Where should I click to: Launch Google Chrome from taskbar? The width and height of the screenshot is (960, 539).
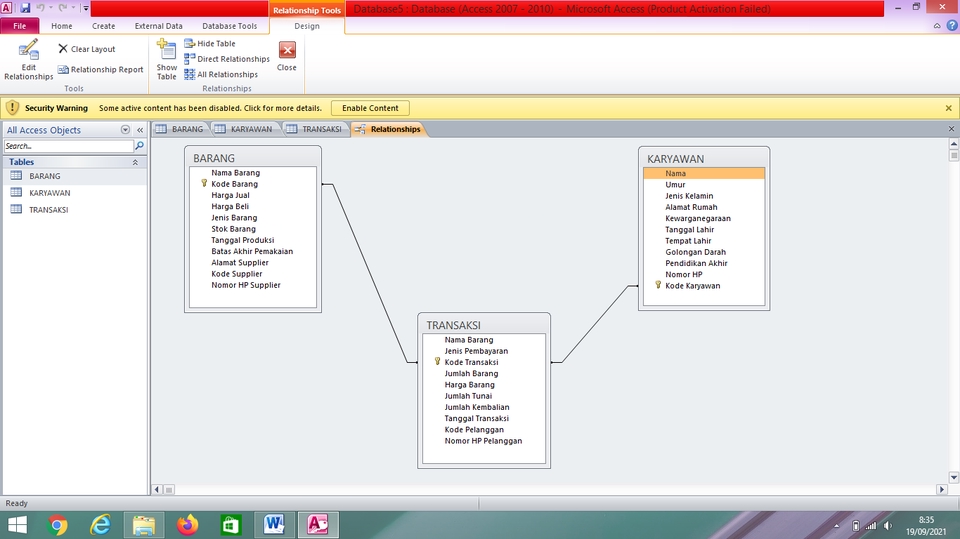pyautogui.click(x=58, y=525)
